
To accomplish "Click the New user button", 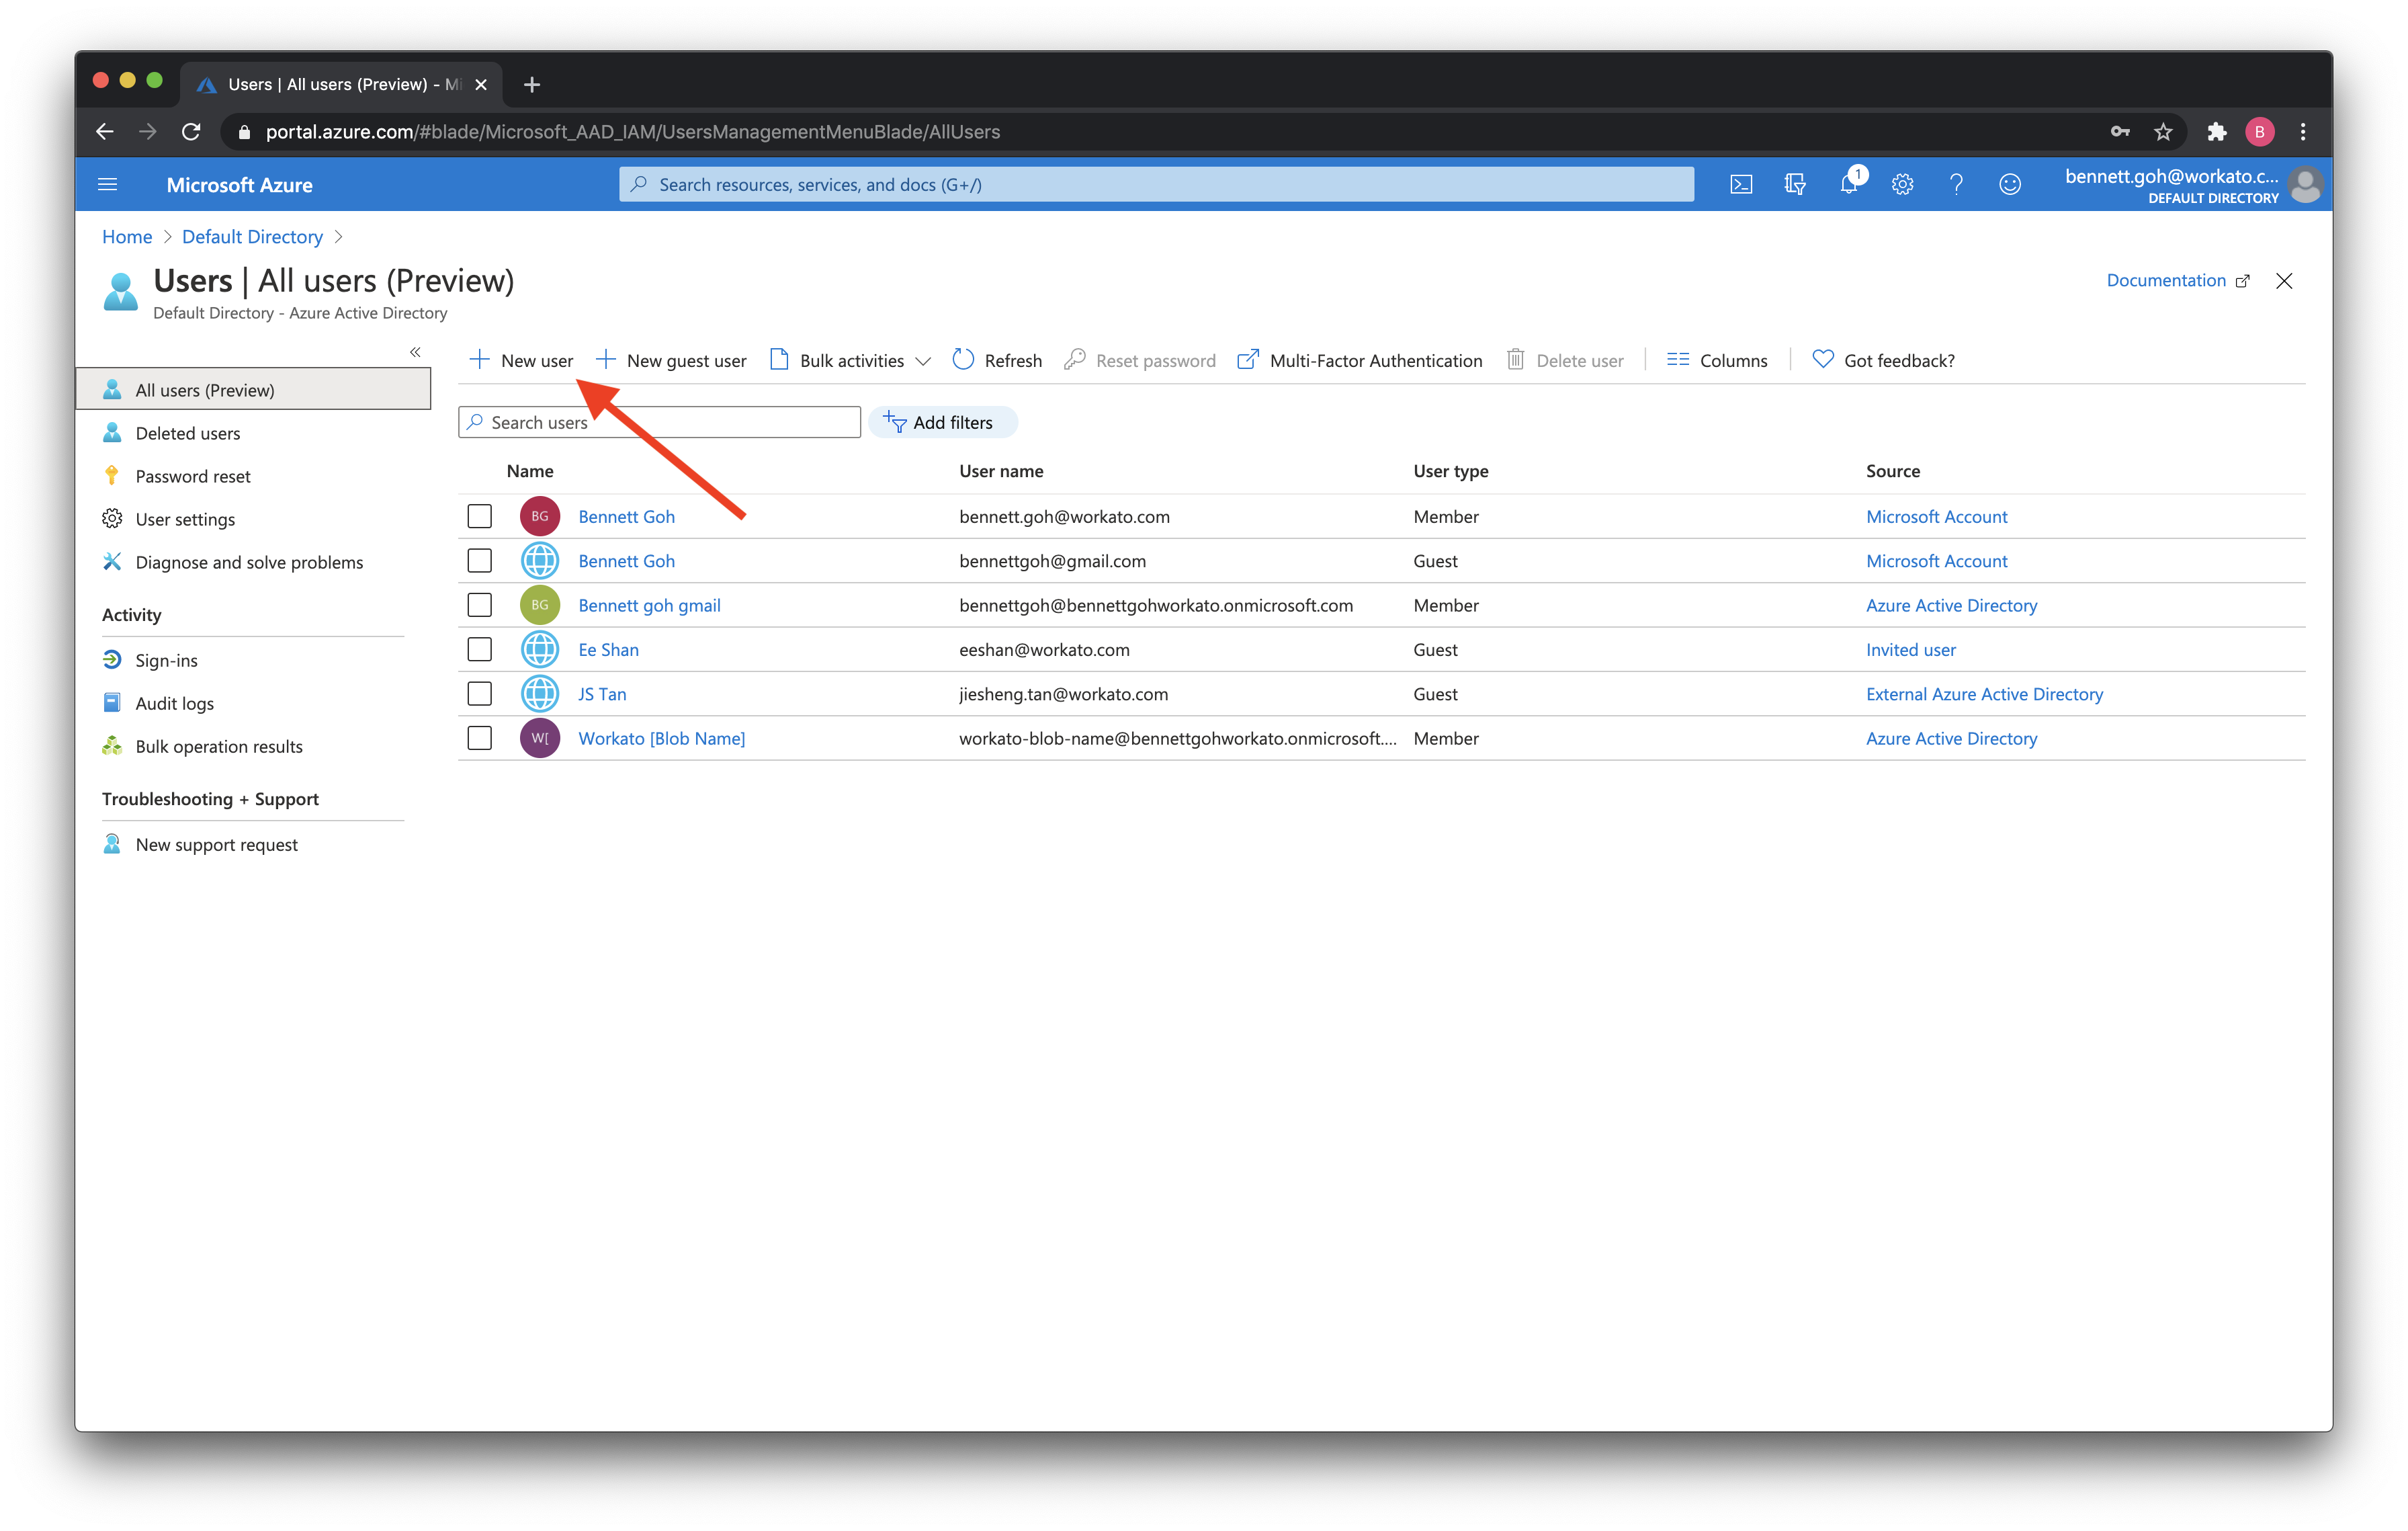I will point(521,360).
